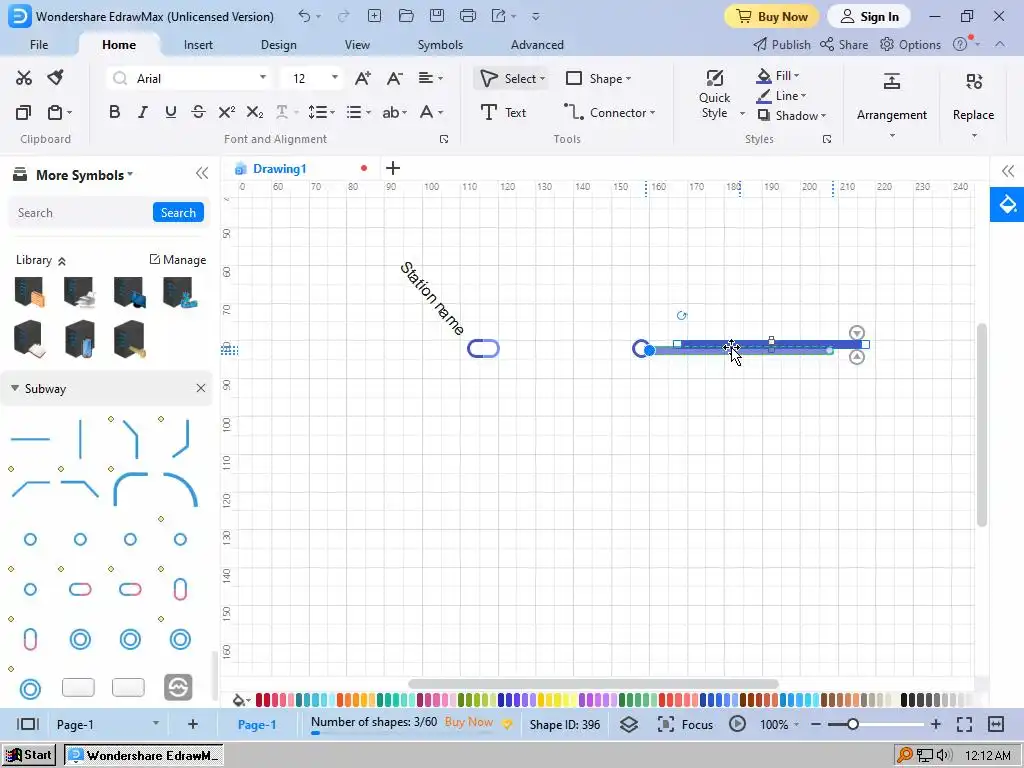Click the Cut scissors icon

pyautogui.click(x=24, y=78)
